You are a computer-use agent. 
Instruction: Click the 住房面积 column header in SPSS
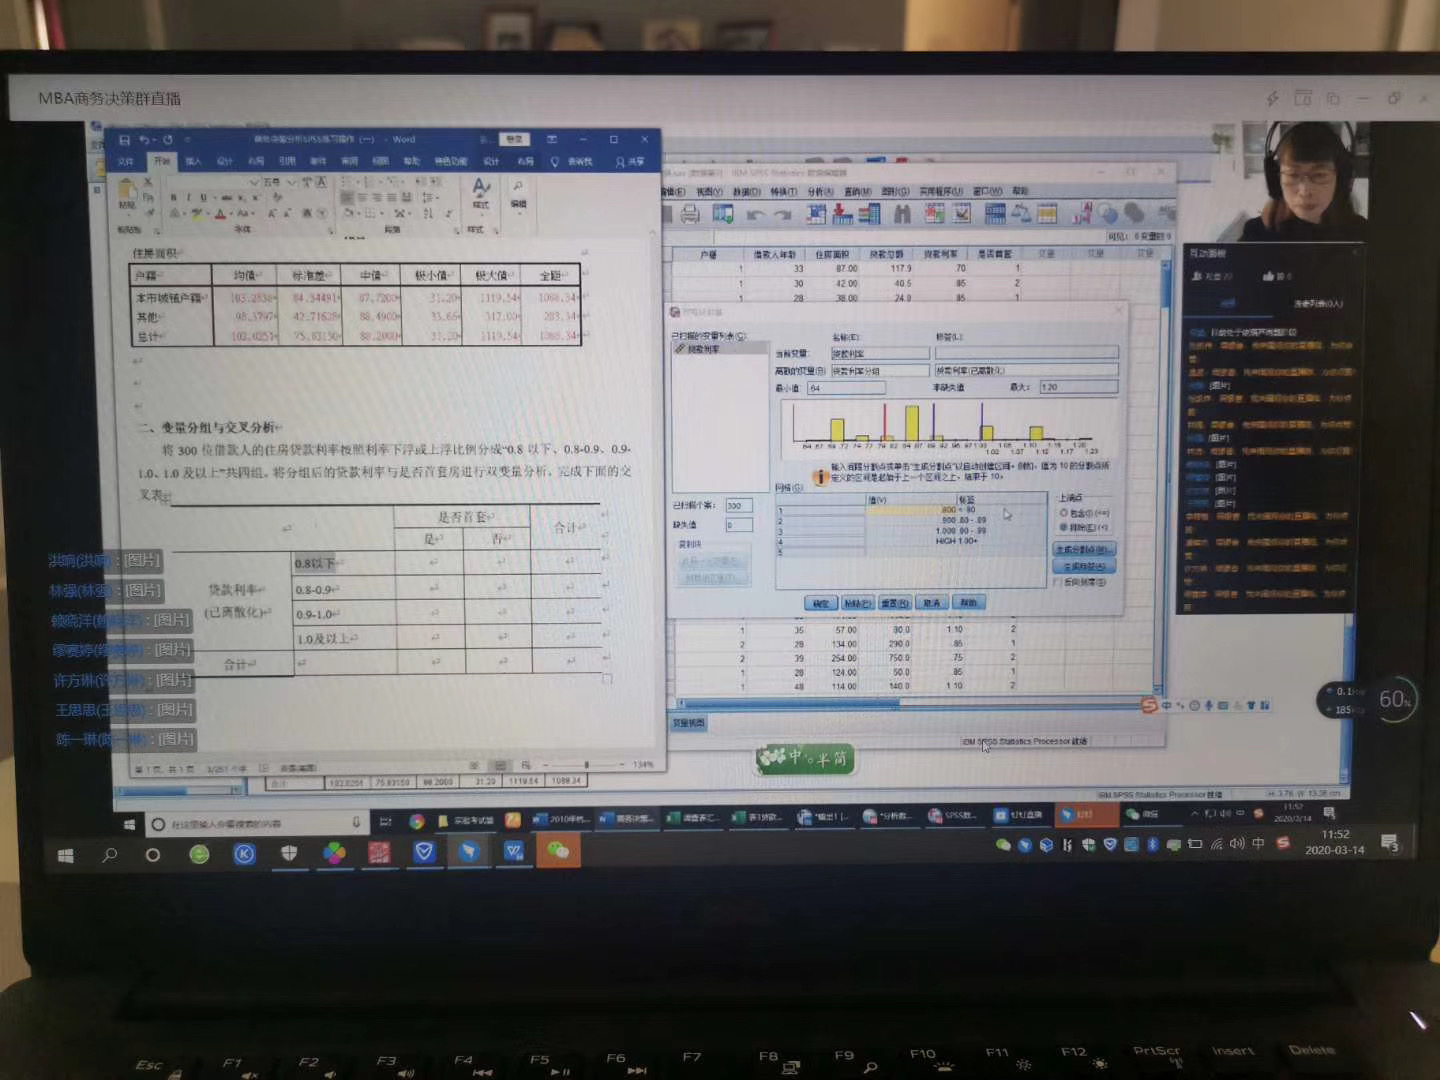(831, 254)
